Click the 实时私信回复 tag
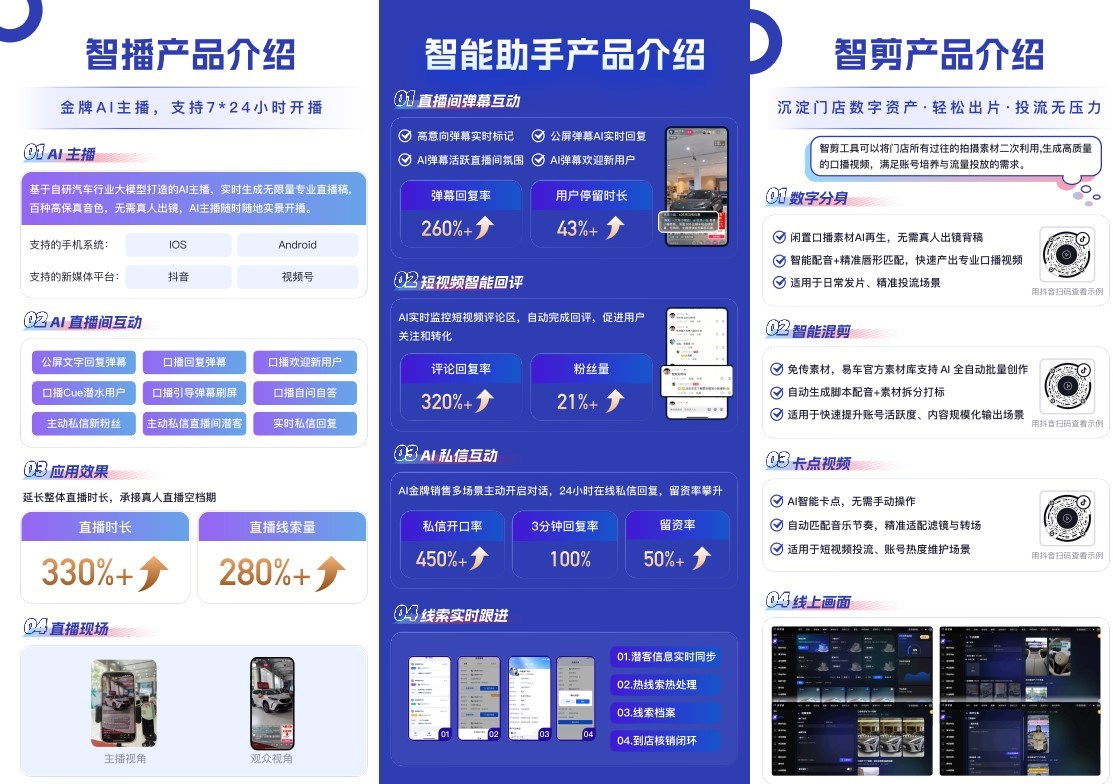Image resolution: width=1113 pixels, height=784 pixels. point(305,423)
